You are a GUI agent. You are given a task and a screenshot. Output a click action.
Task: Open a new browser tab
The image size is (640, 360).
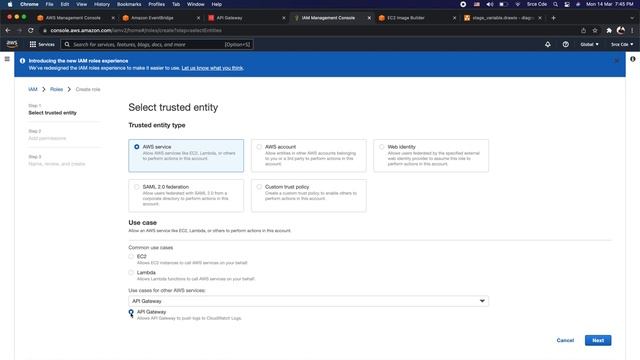tap(553, 18)
